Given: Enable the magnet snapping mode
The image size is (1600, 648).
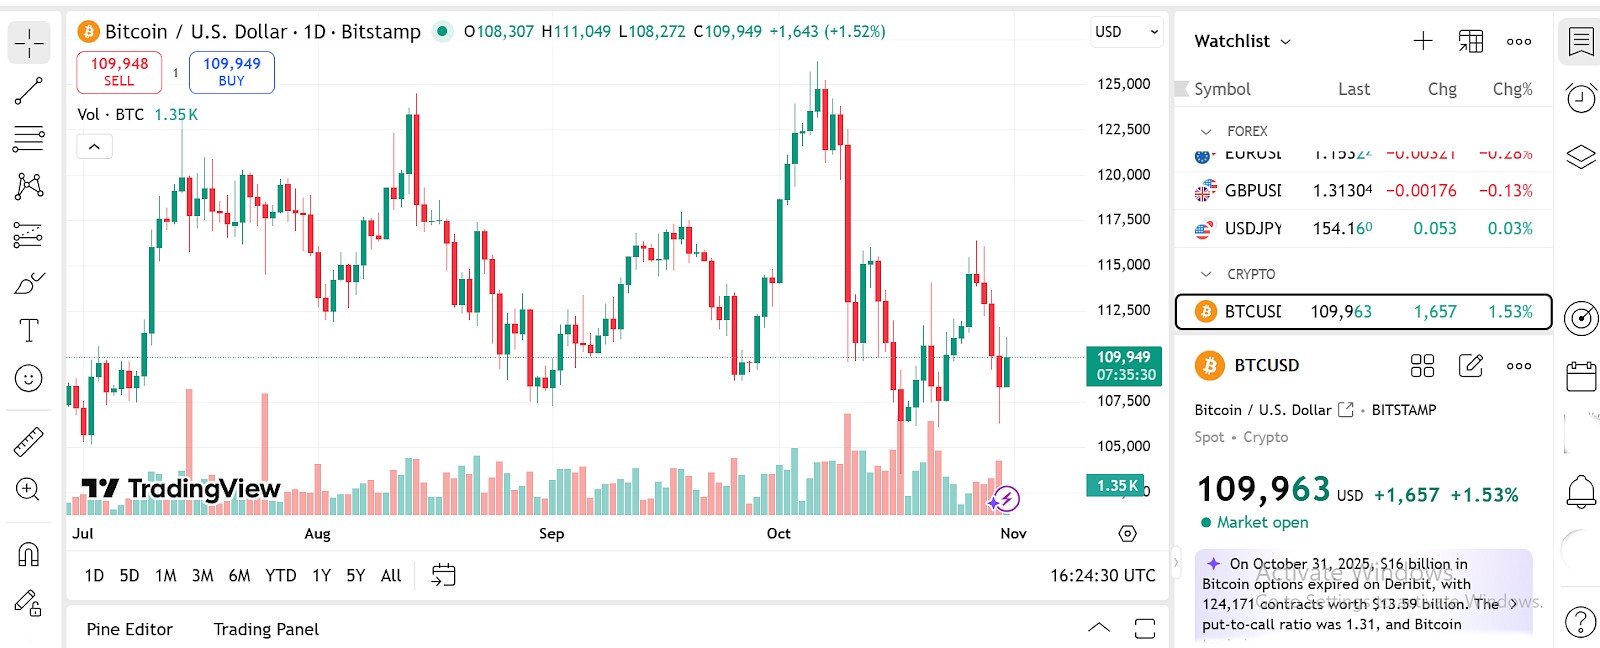Looking at the screenshot, I should tap(28, 555).
